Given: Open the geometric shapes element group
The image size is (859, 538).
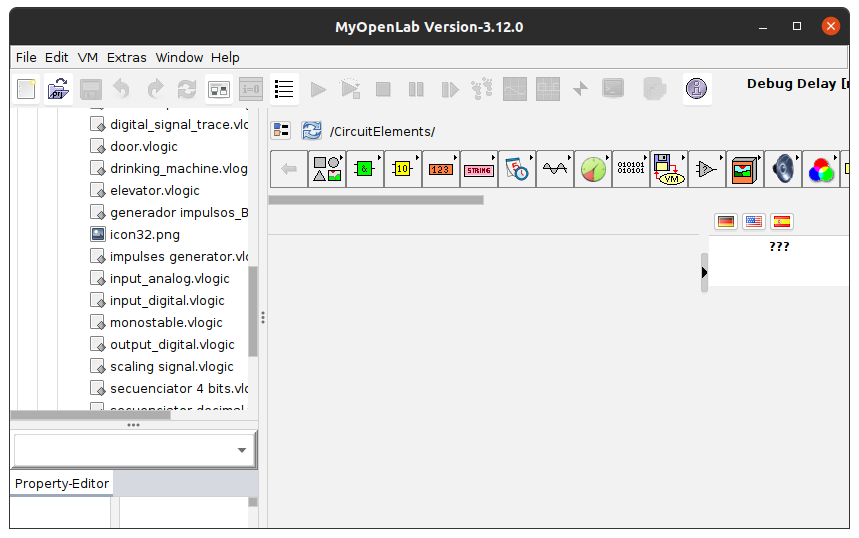Looking at the screenshot, I should click(x=327, y=169).
